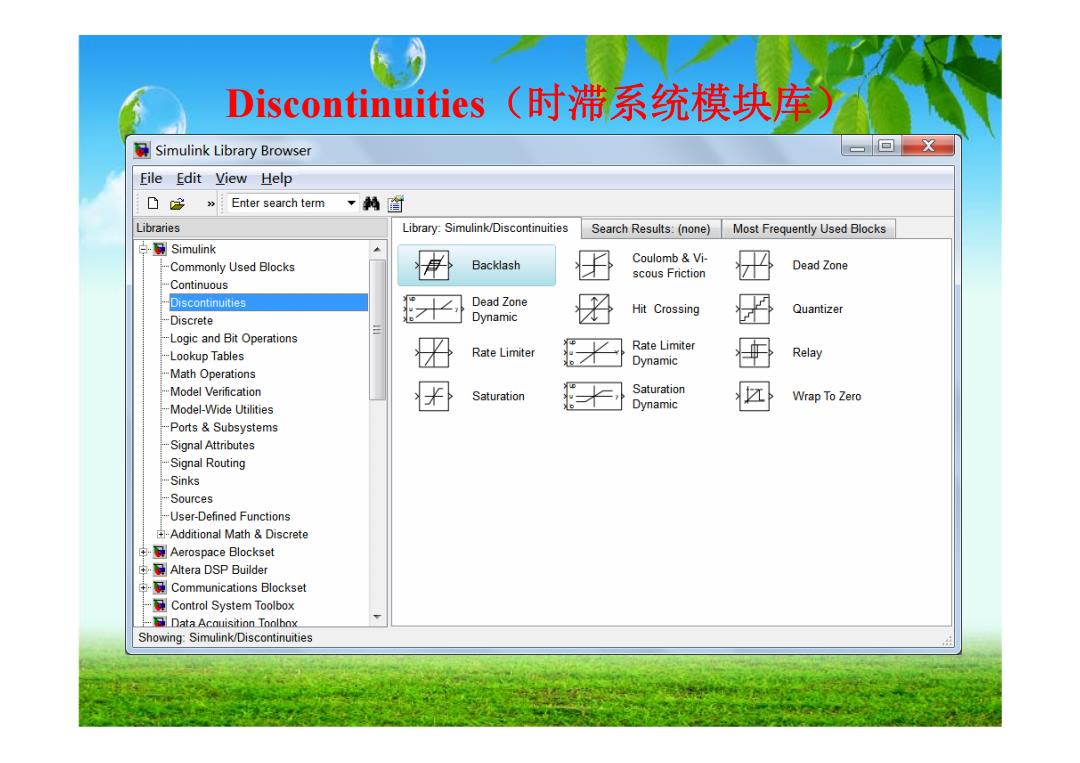This screenshot has width=1080, height=763.
Task: Select Model-Wide Utilities in tree
Action: coord(222,410)
